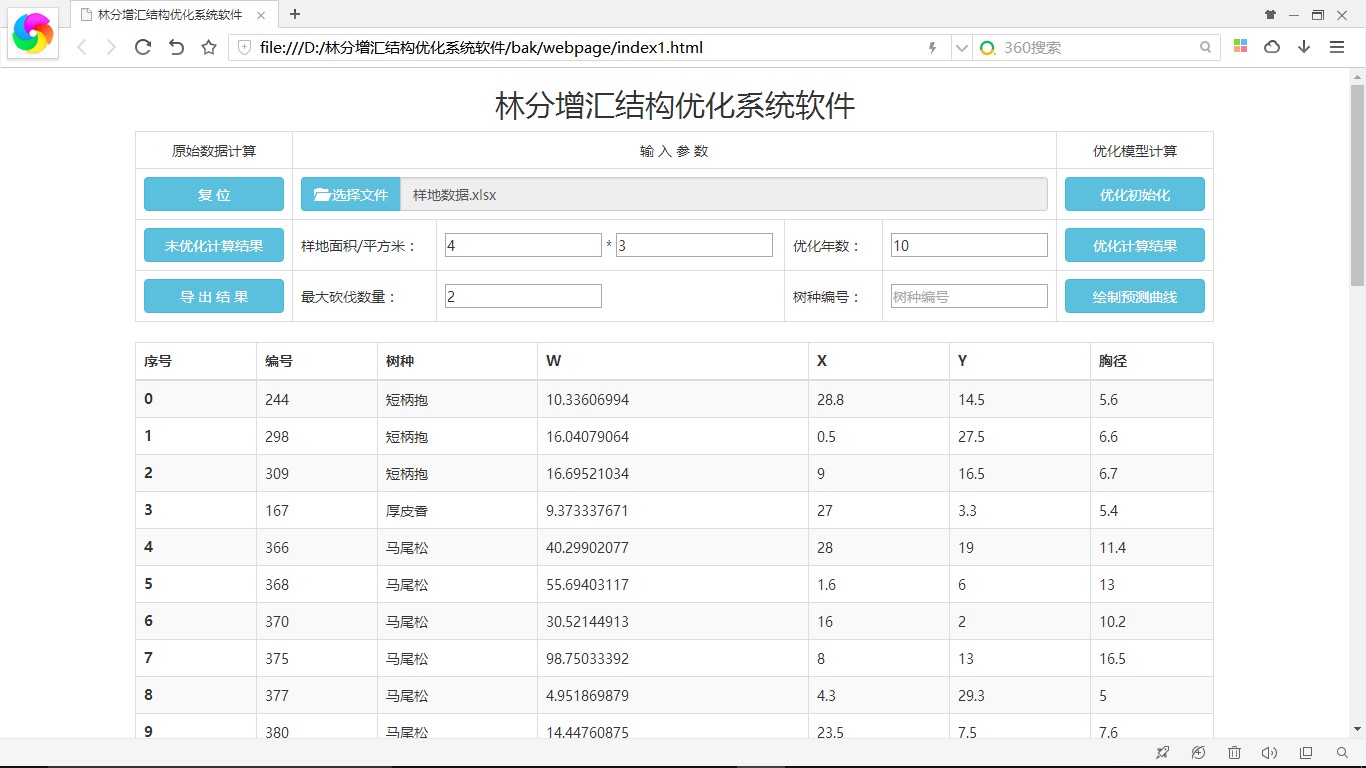Open the downloads arrow icon

(x=1304, y=47)
